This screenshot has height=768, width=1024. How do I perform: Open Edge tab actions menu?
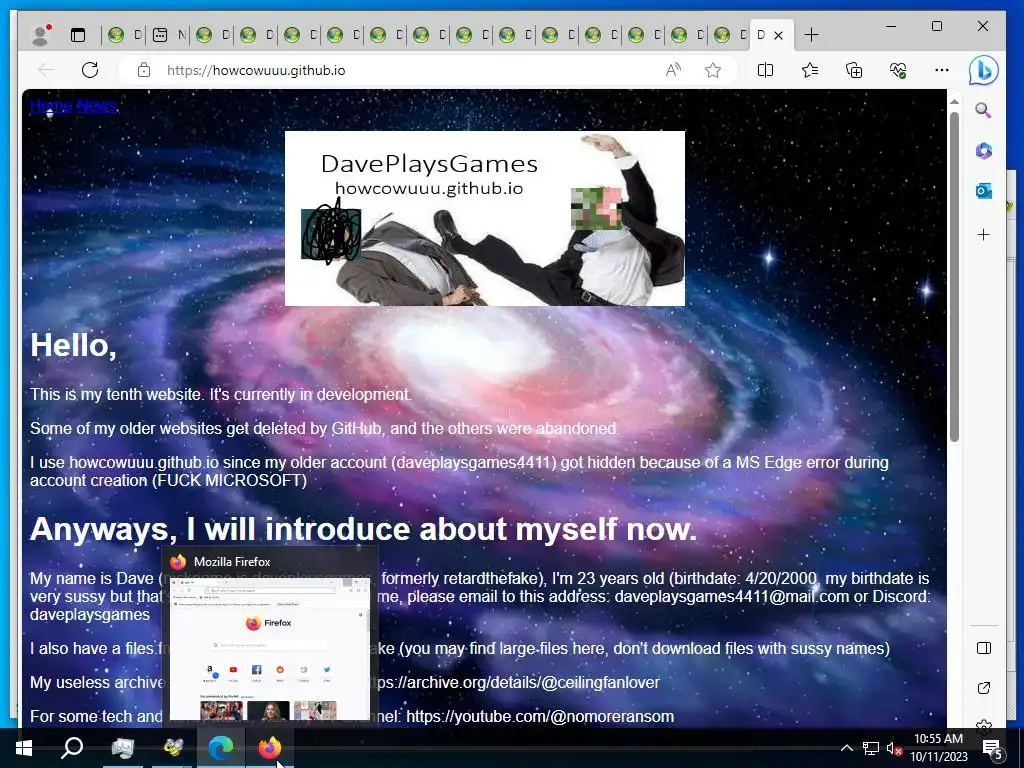(x=78, y=35)
